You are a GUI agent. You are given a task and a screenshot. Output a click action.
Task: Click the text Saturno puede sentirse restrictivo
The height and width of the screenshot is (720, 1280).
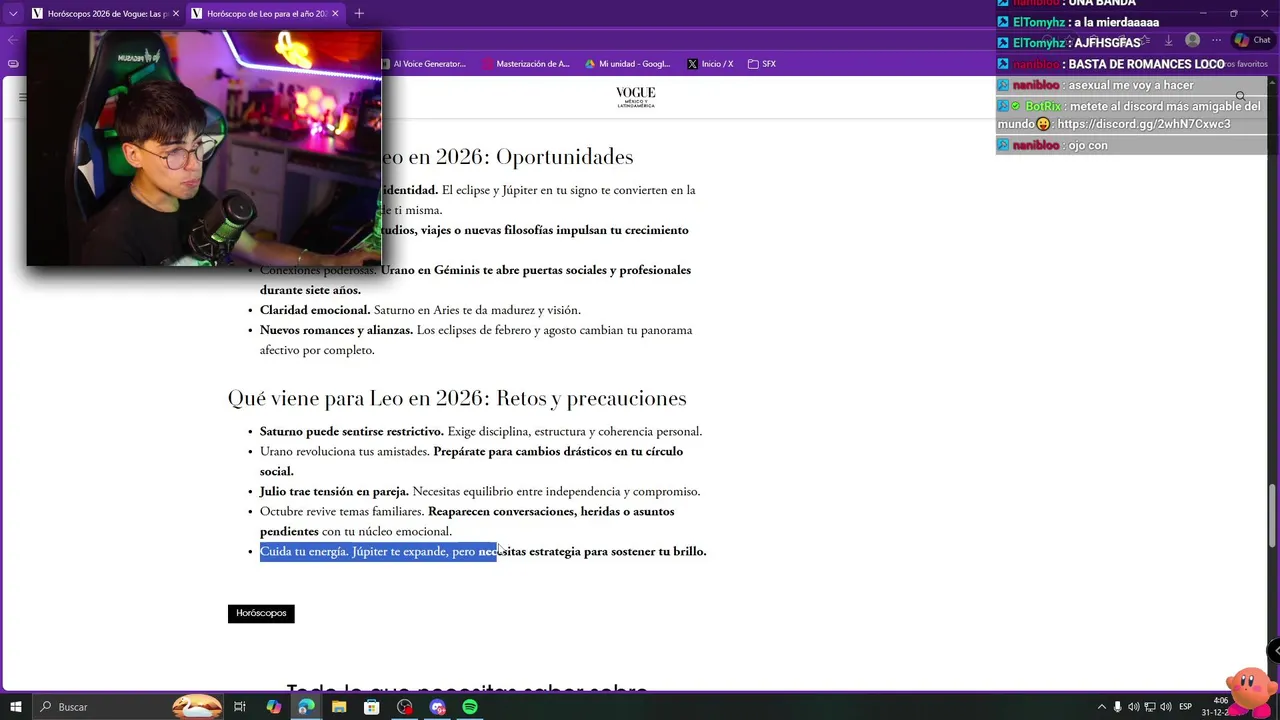352,431
